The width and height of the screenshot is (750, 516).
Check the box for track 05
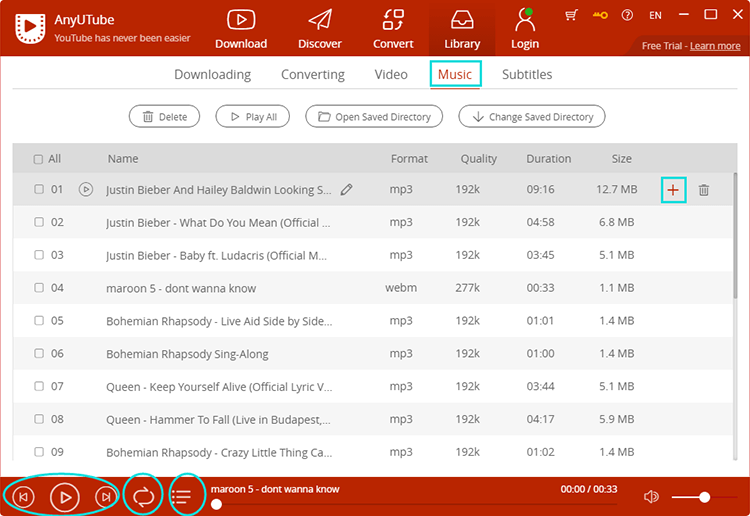[x=39, y=320]
